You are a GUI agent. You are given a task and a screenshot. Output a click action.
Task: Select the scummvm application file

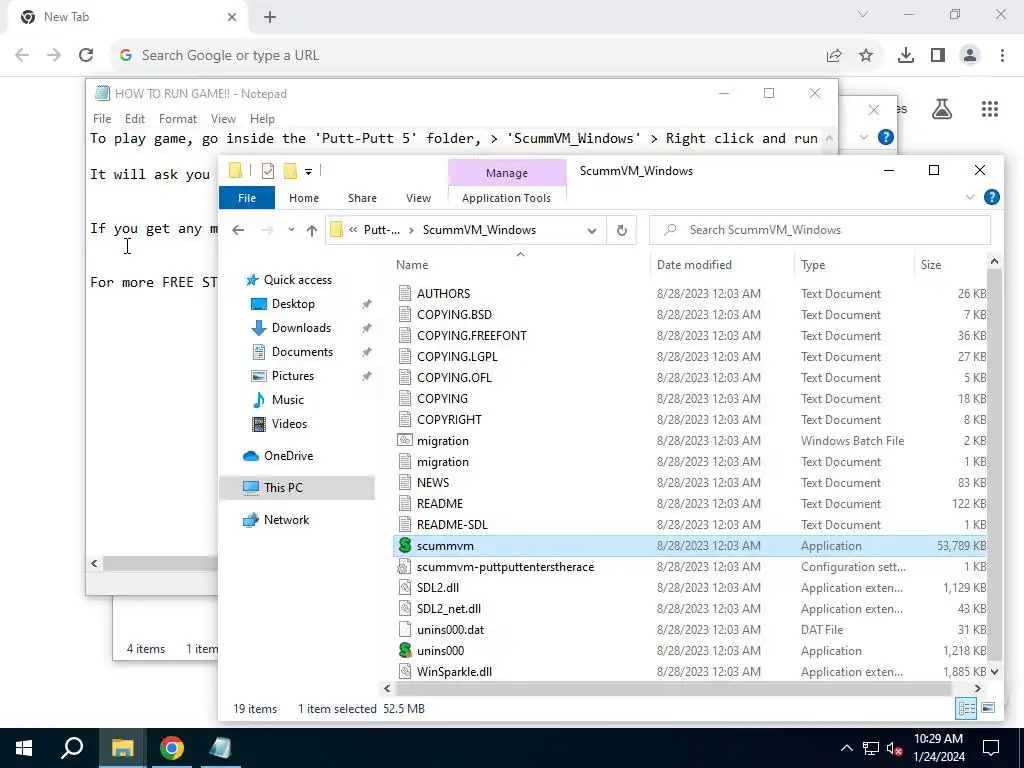690,545
